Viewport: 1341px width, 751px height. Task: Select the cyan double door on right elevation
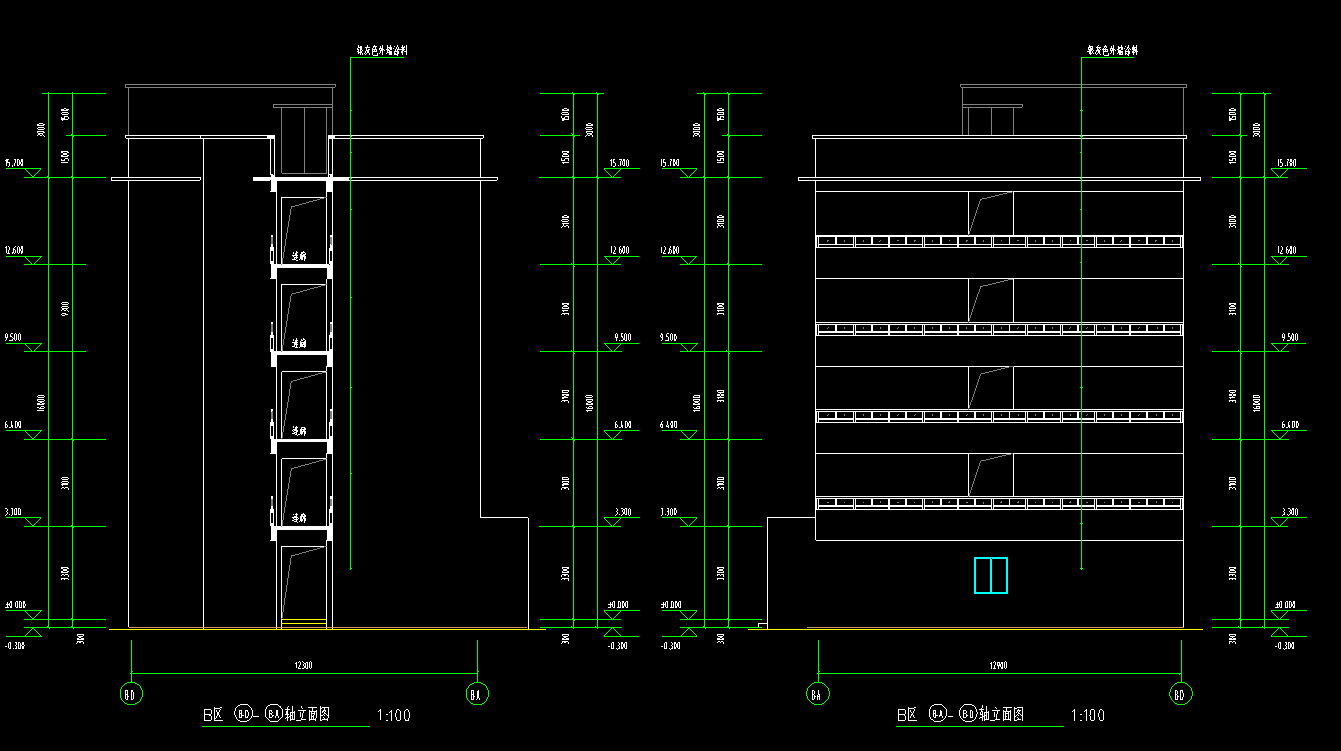tap(990, 575)
